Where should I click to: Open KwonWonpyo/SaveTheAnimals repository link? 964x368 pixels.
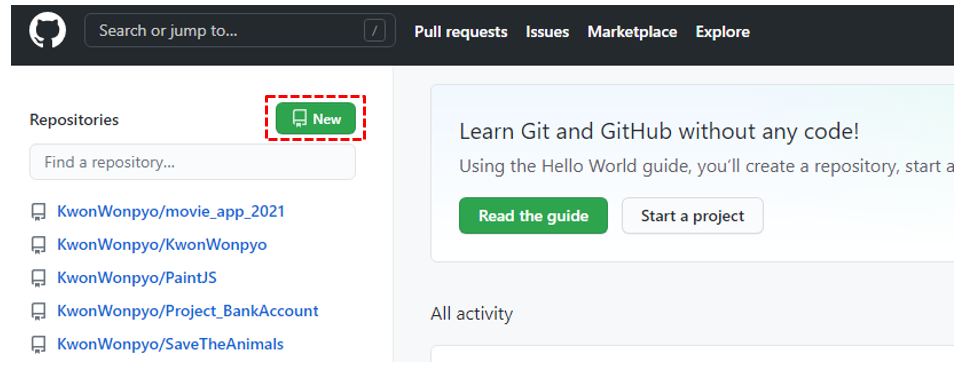coord(170,344)
